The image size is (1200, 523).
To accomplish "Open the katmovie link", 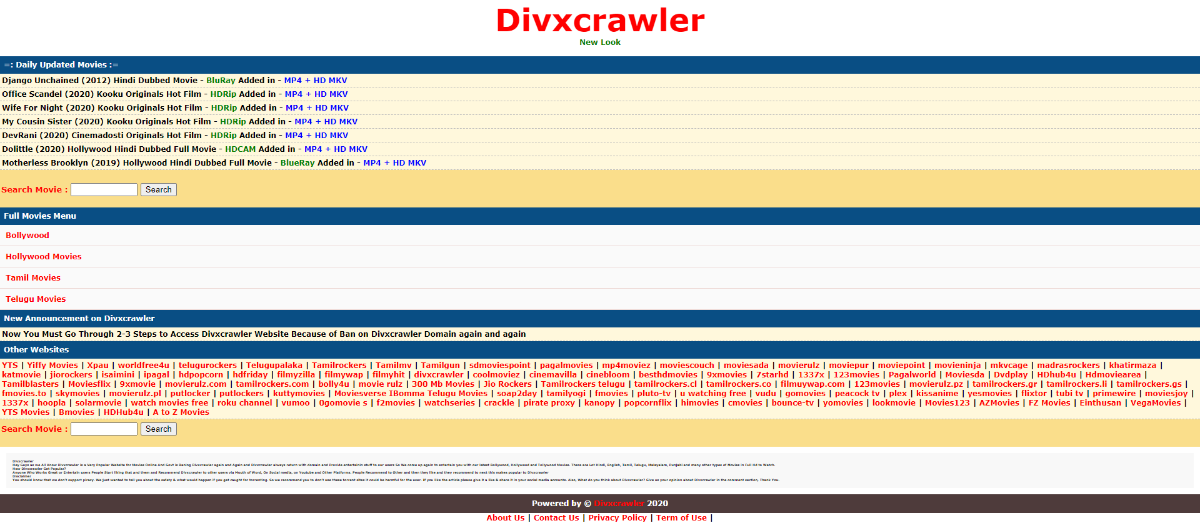I will 21,375.
